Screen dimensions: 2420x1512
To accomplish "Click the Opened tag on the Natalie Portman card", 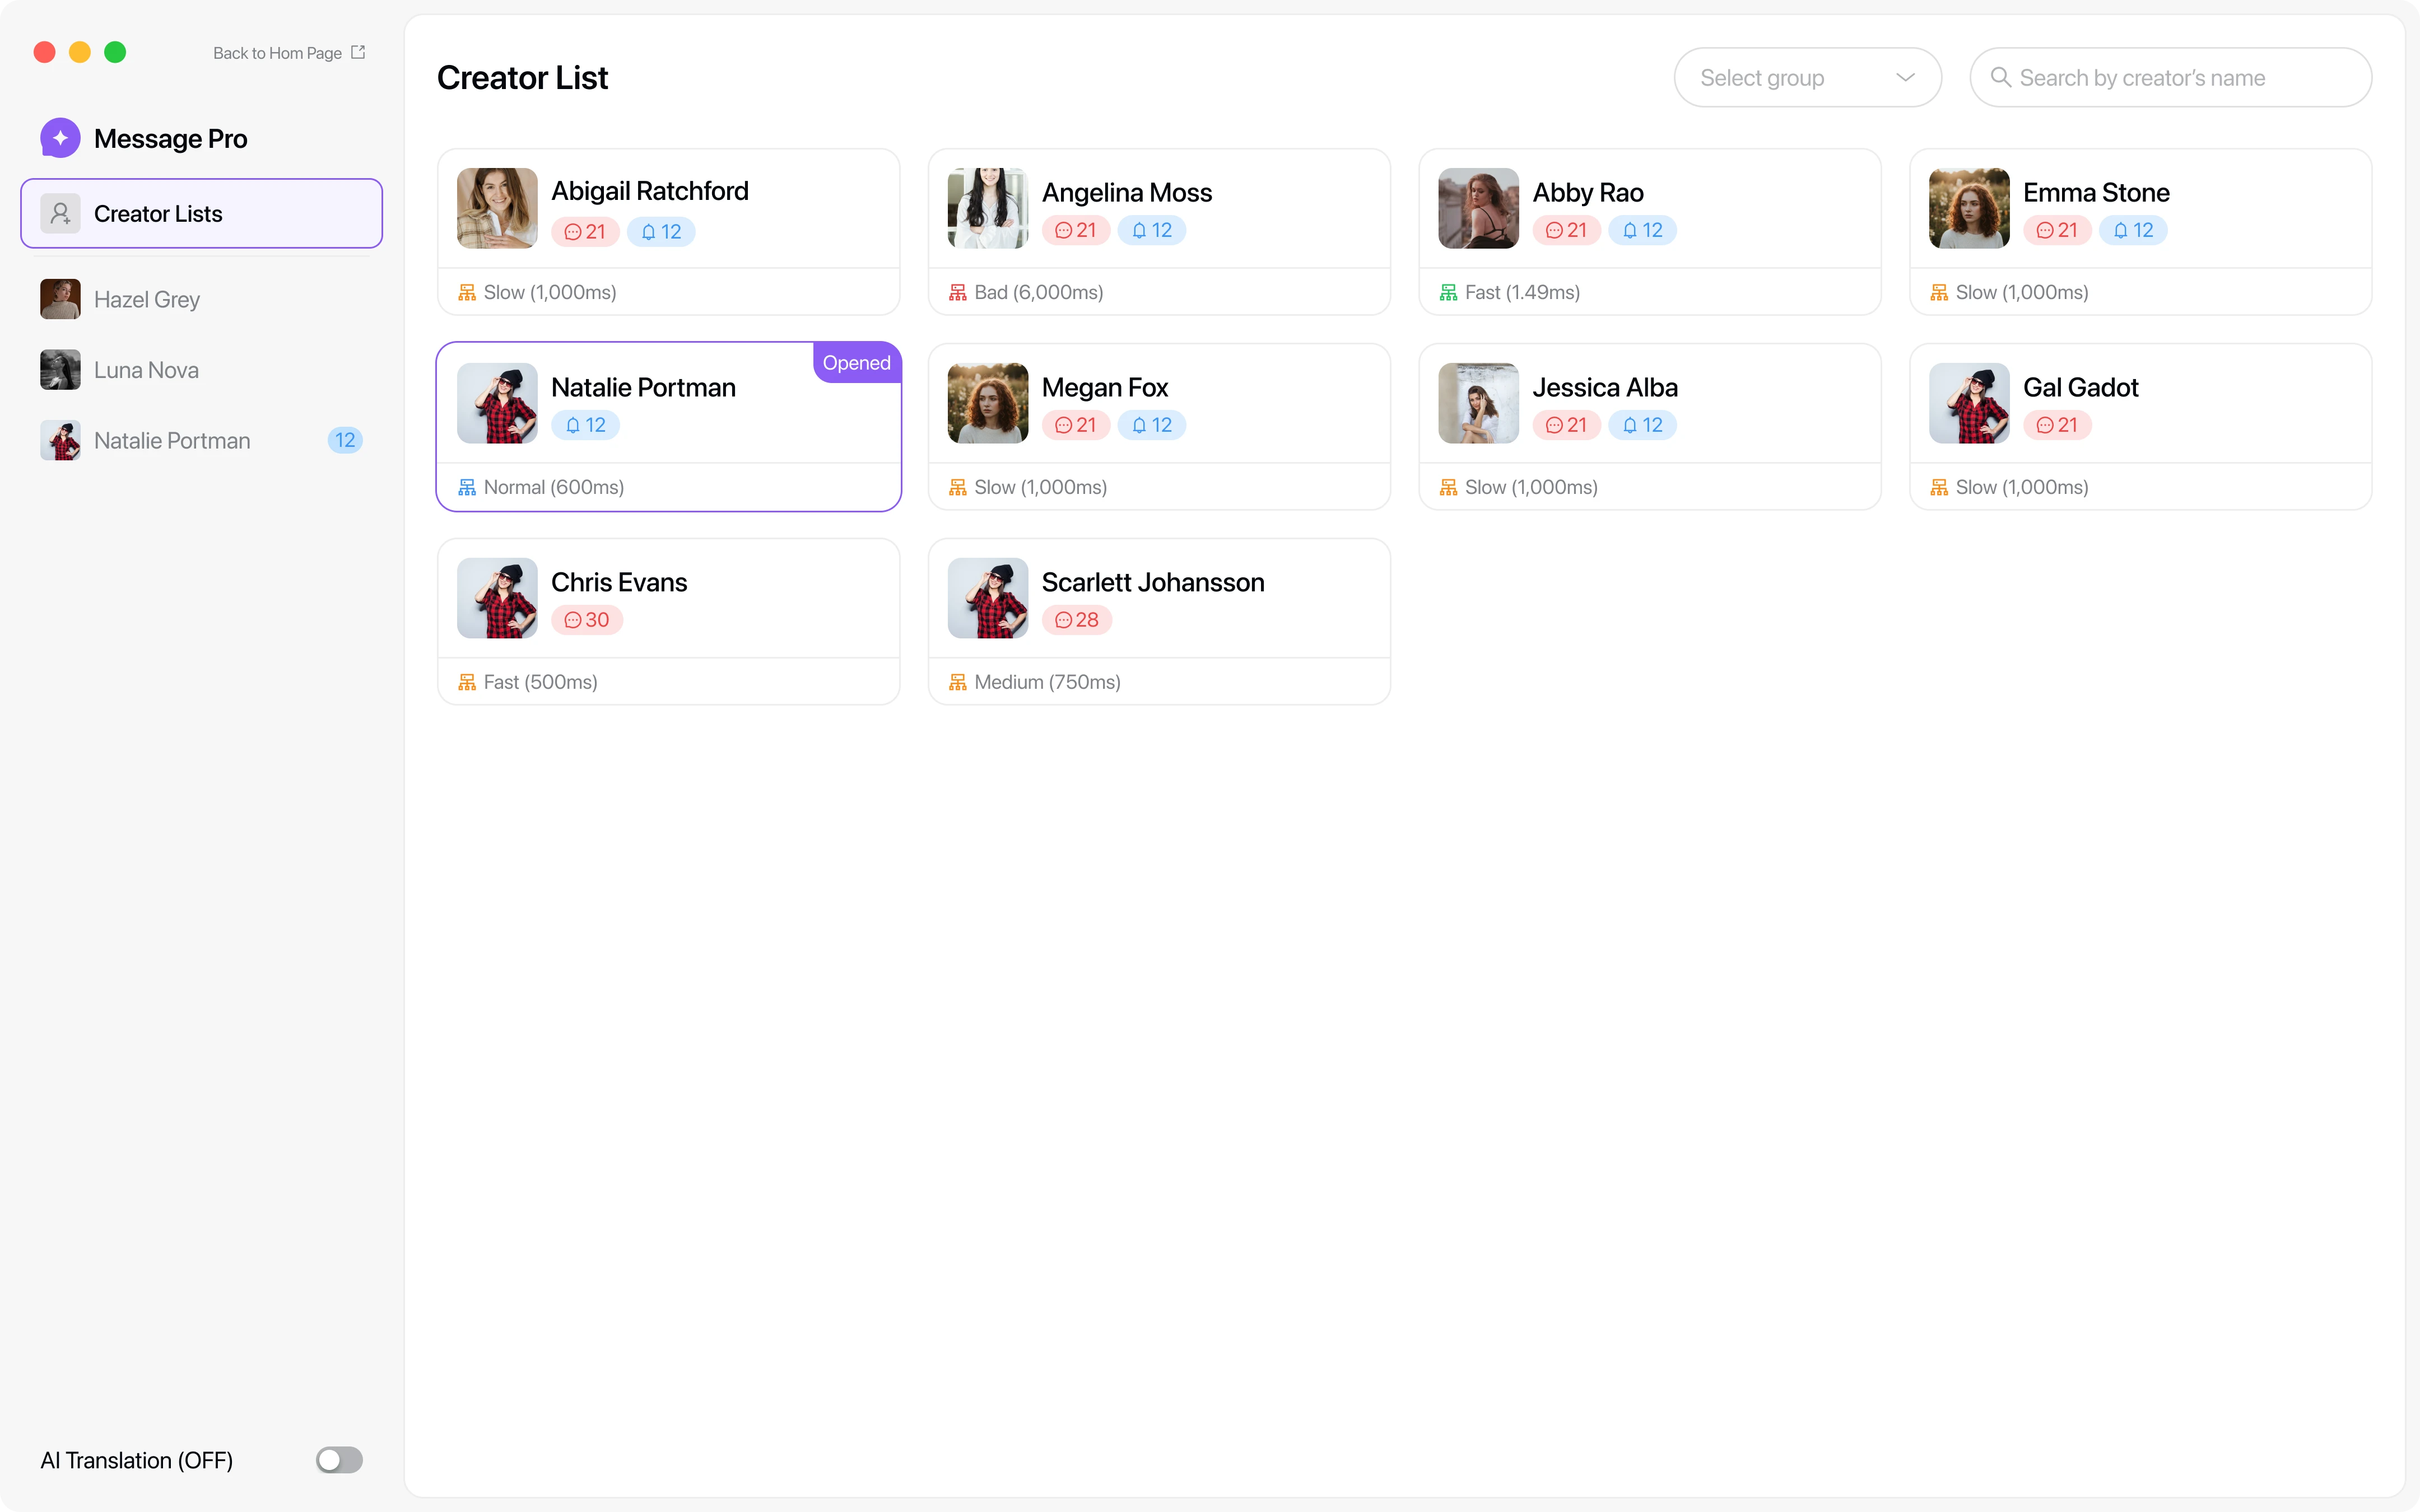I will (x=856, y=363).
